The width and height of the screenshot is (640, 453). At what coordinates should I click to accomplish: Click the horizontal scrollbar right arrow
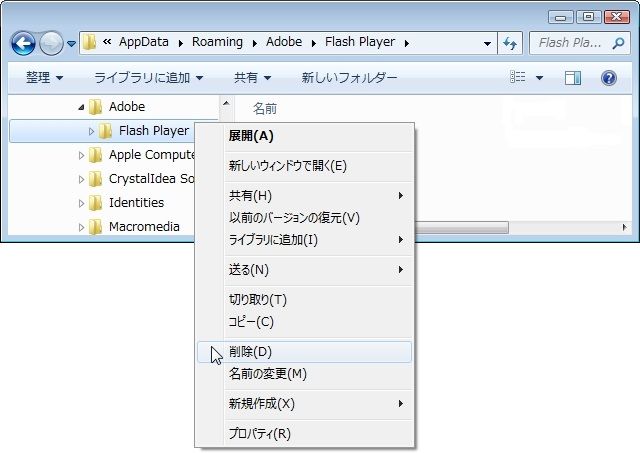coord(624,227)
